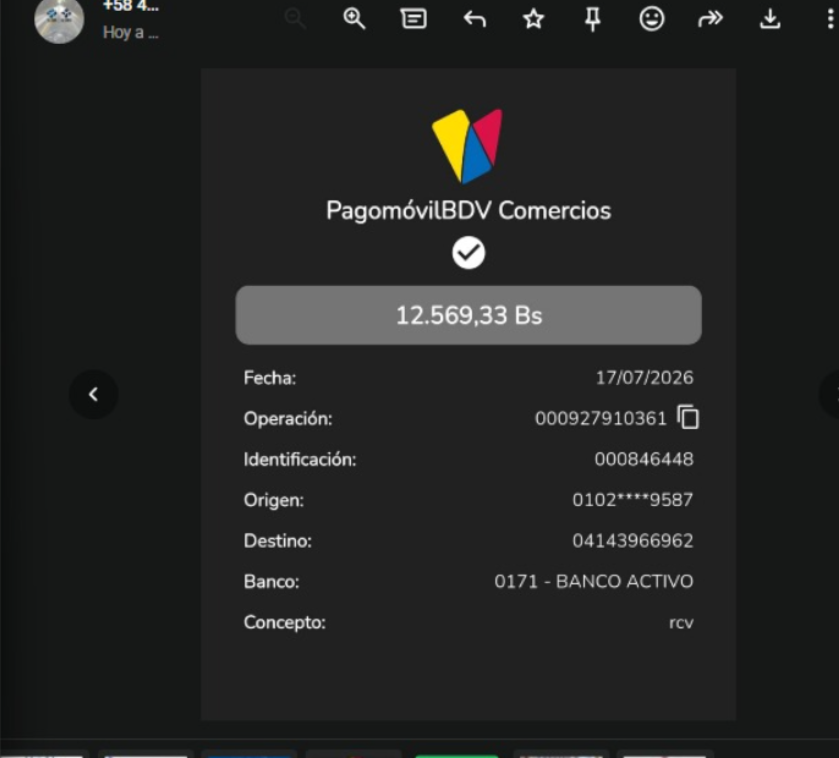Click the Fecha: label

tap(270, 378)
